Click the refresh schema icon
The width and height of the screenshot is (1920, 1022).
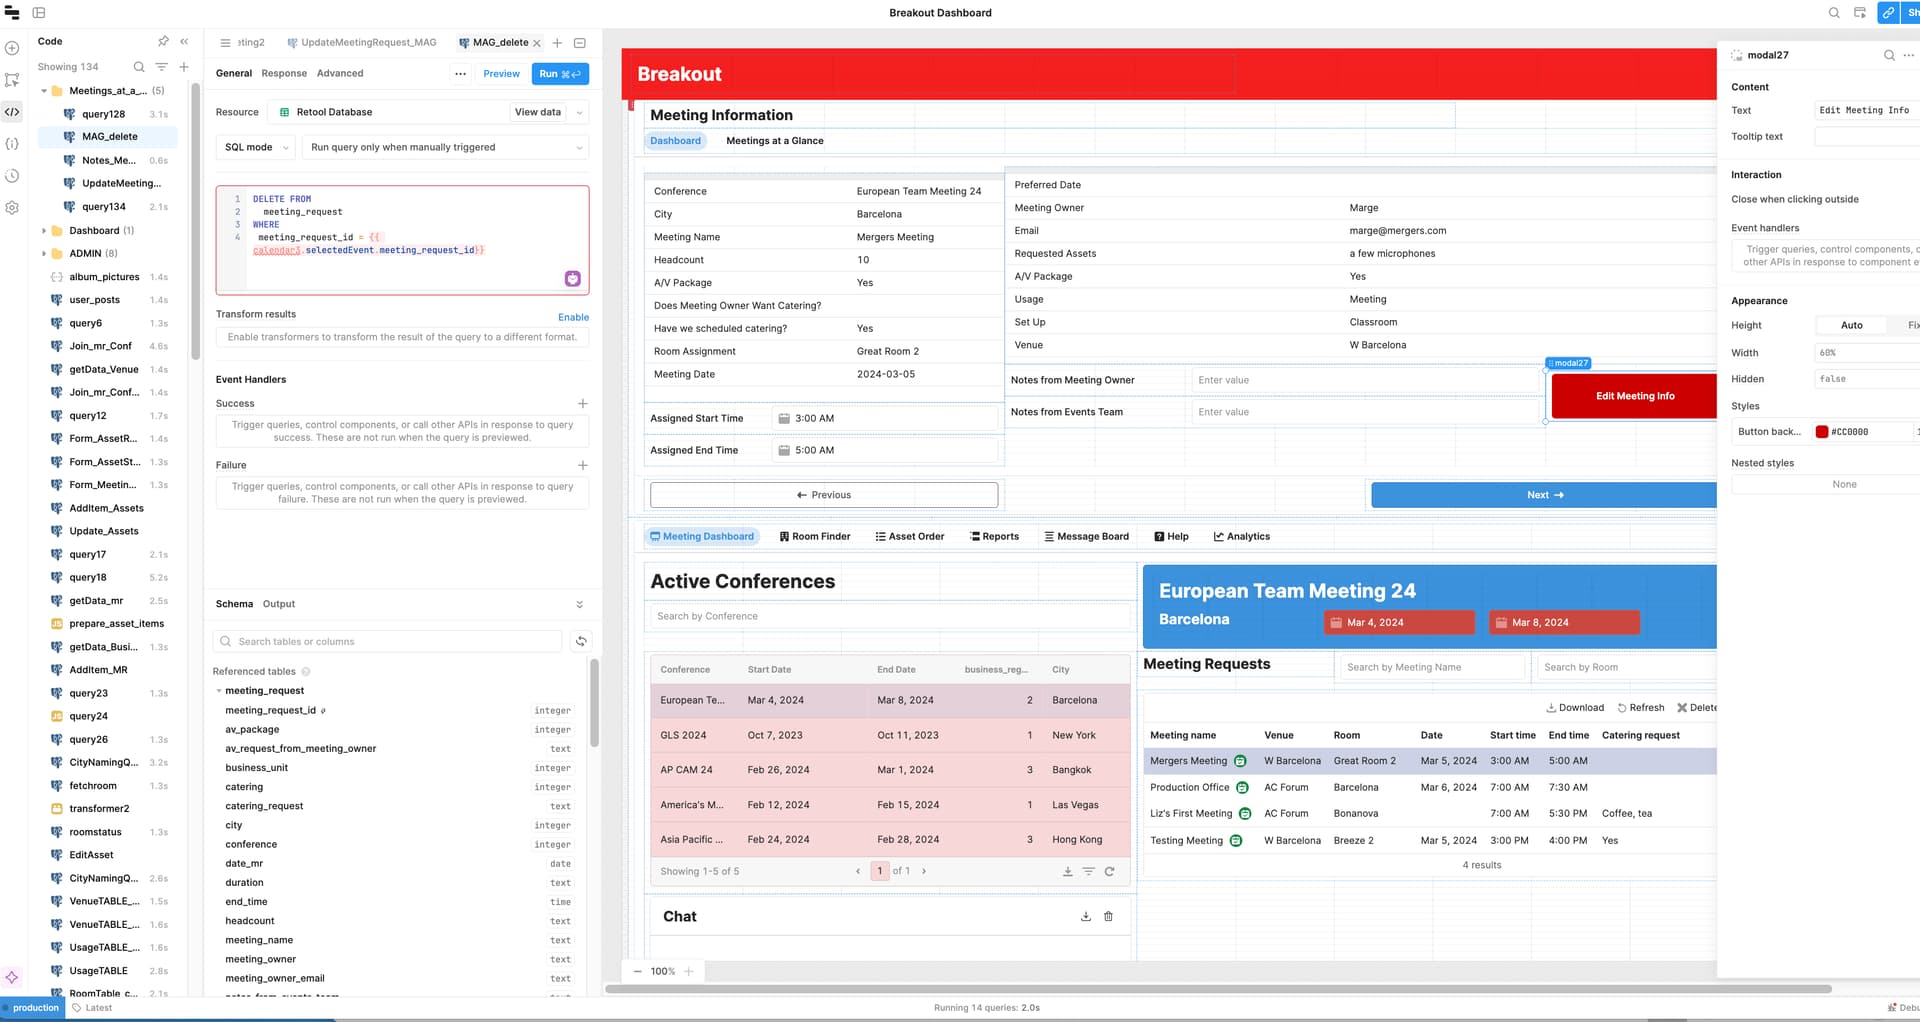point(581,641)
